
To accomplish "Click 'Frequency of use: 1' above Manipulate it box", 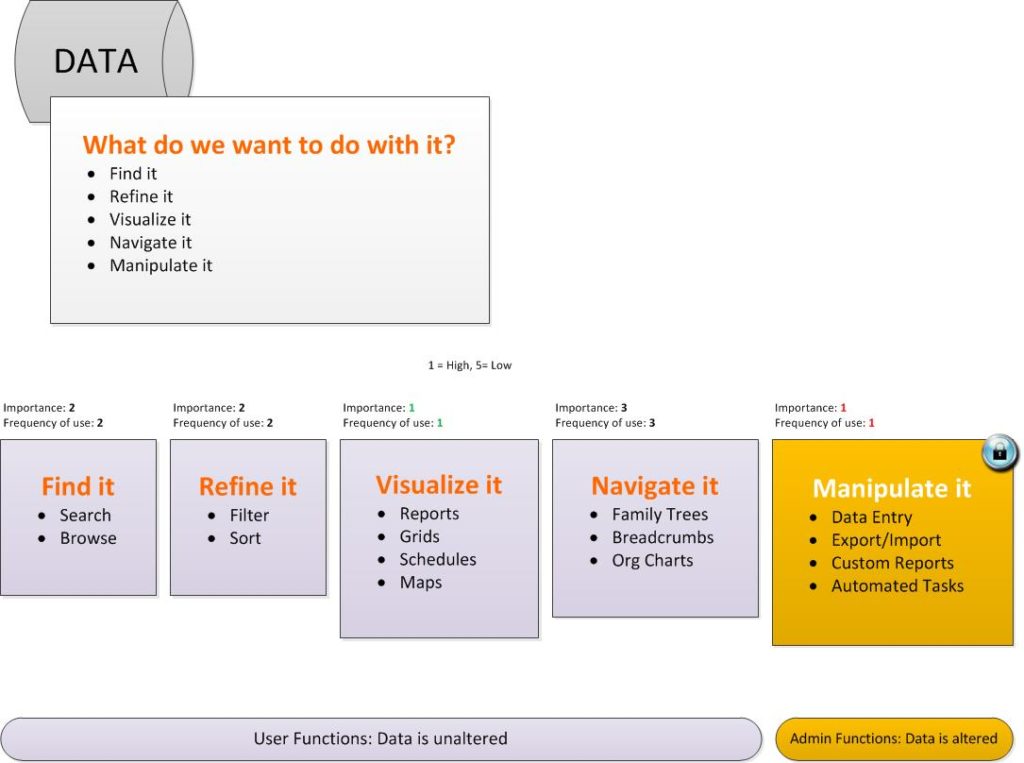I will (x=824, y=423).
